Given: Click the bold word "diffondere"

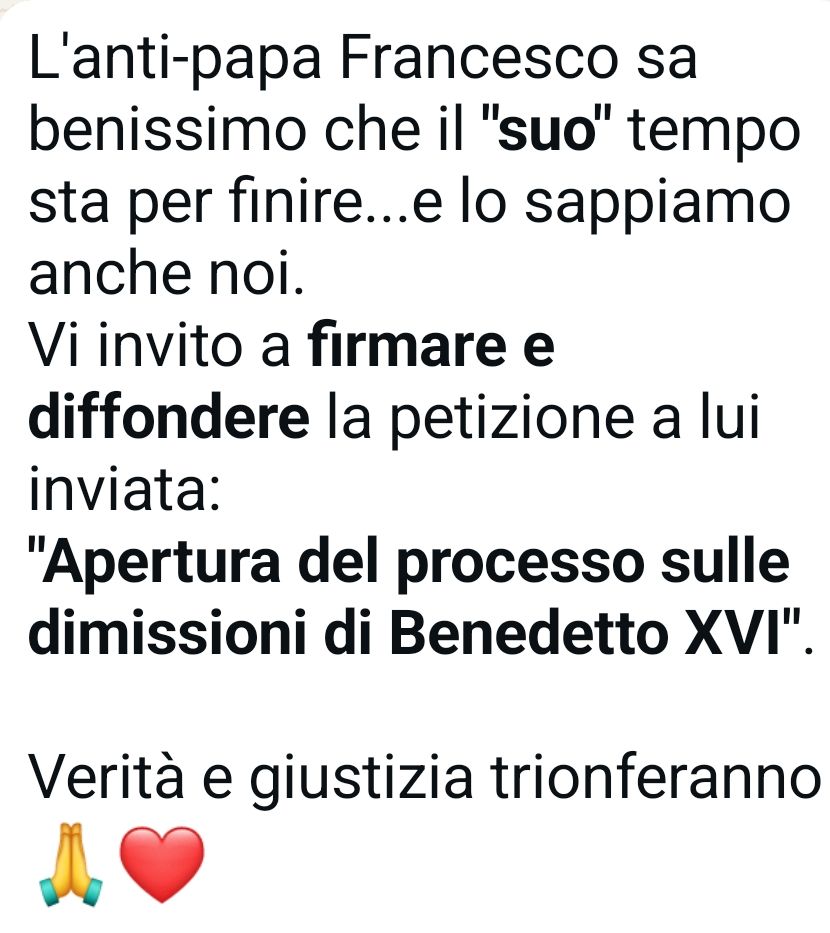Looking at the screenshot, I should coord(169,417).
